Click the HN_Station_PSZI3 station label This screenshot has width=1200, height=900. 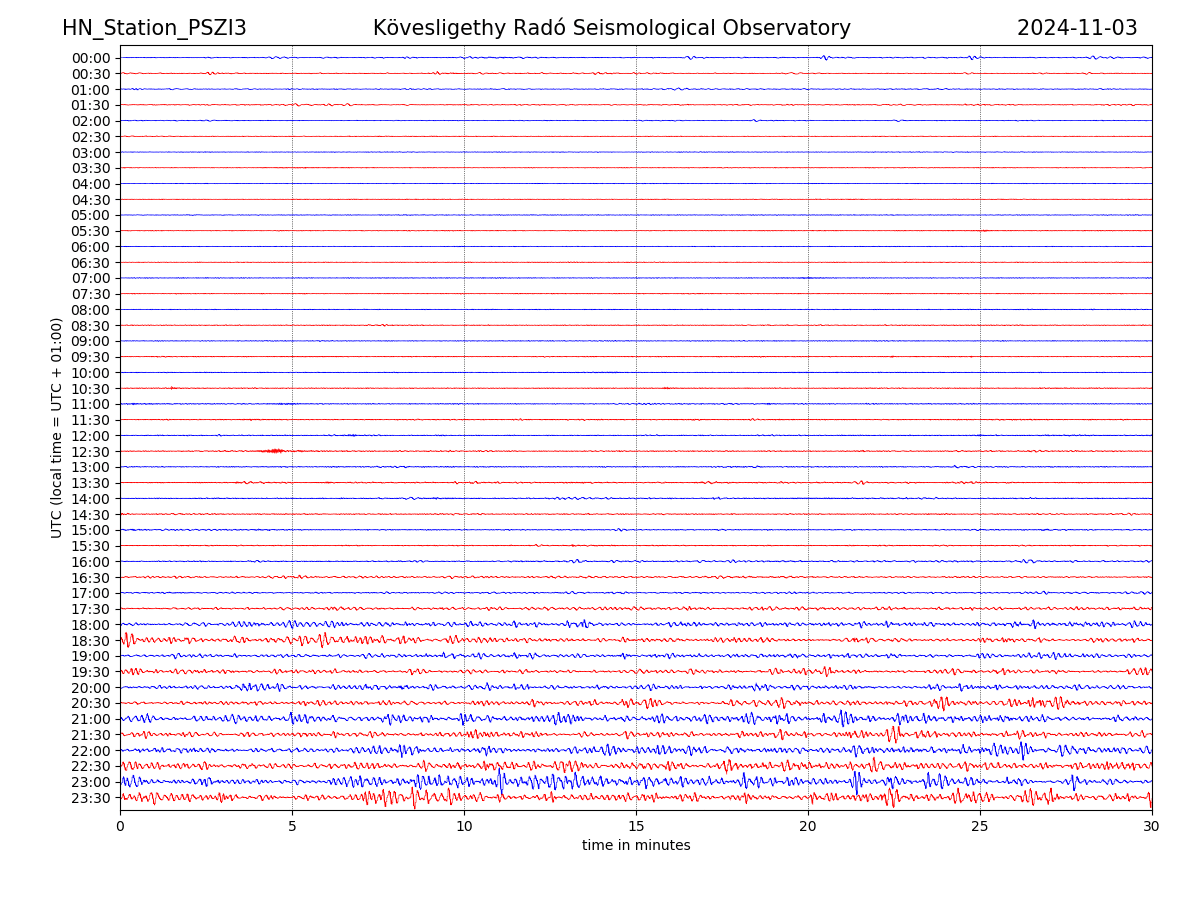[x=154, y=29]
